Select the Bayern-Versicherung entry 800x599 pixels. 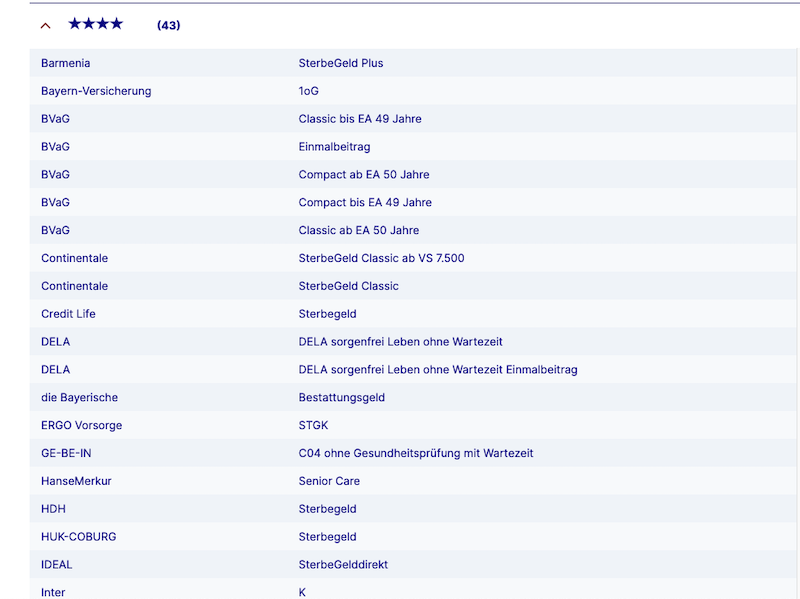click(x=96, y=91)
